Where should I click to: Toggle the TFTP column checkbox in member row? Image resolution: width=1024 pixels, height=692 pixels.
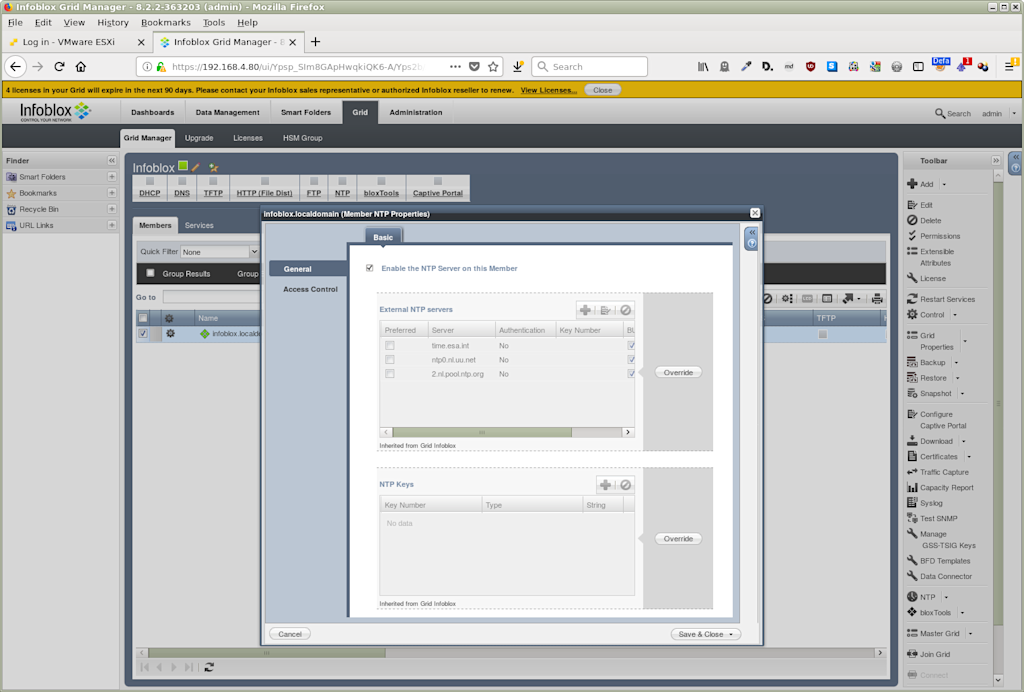pyautogui.click(x=823, y=334)
